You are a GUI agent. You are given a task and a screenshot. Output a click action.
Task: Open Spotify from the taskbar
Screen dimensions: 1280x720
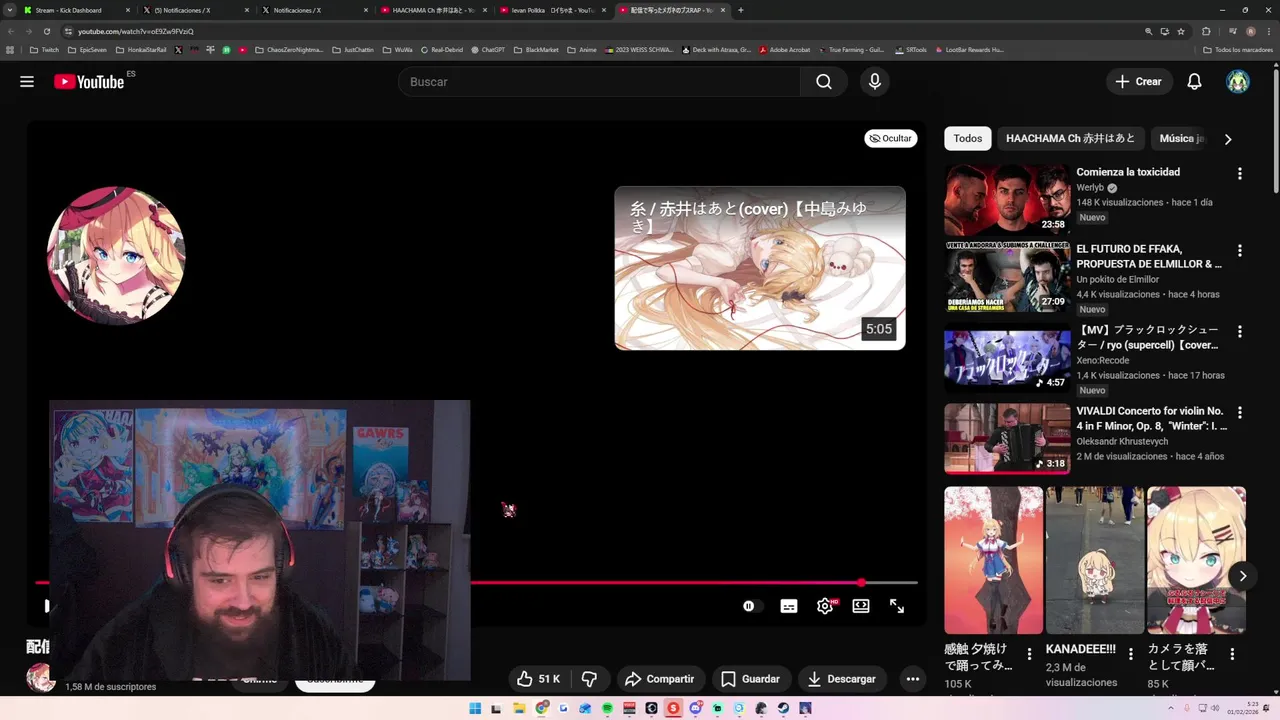(607, 708)
